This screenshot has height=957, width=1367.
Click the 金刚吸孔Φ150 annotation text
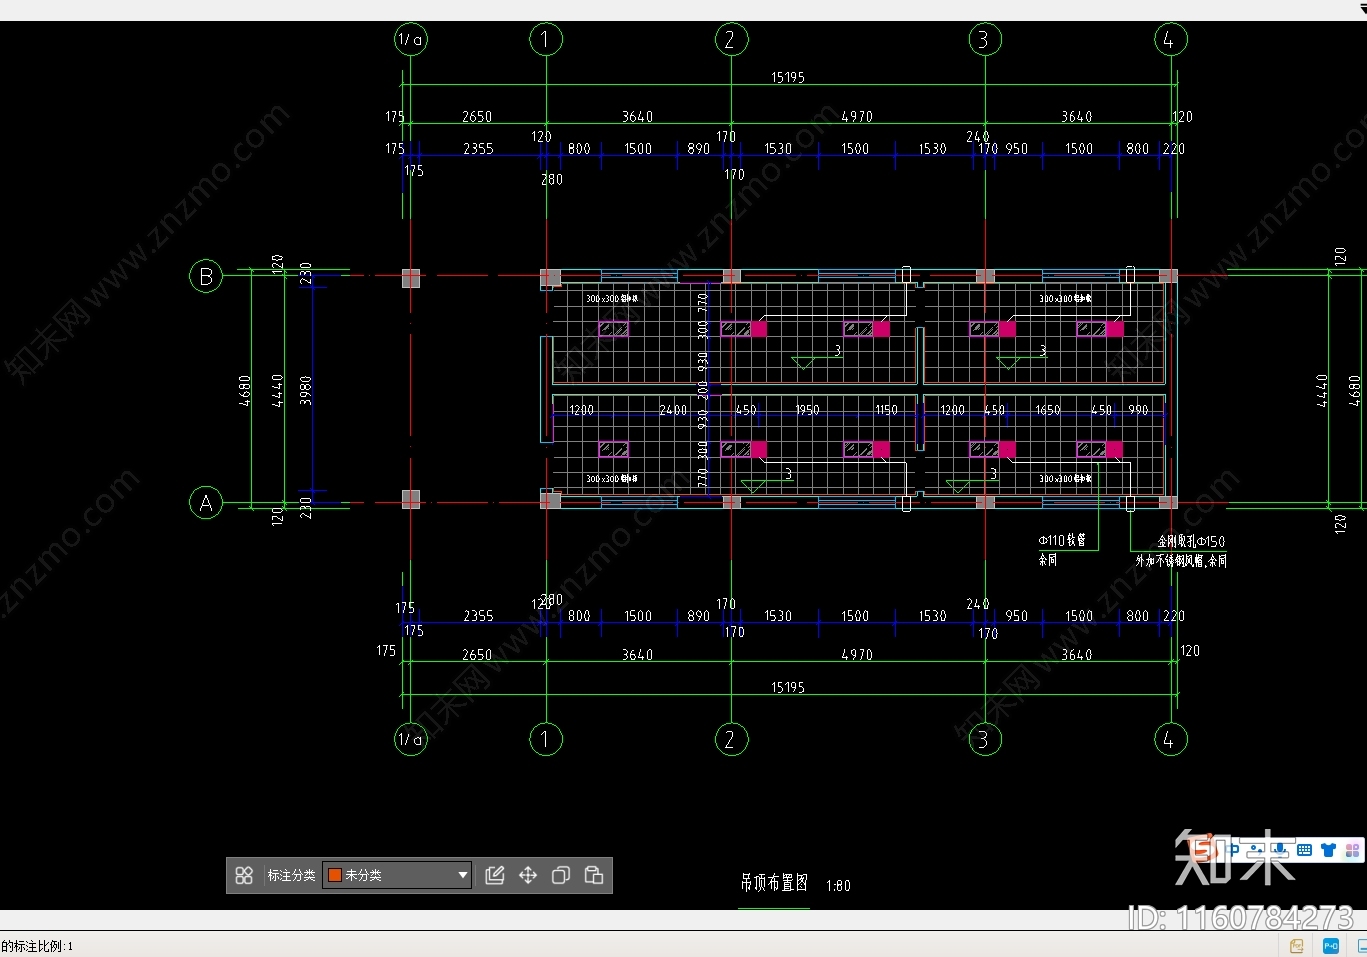(x=1191, y=542)
